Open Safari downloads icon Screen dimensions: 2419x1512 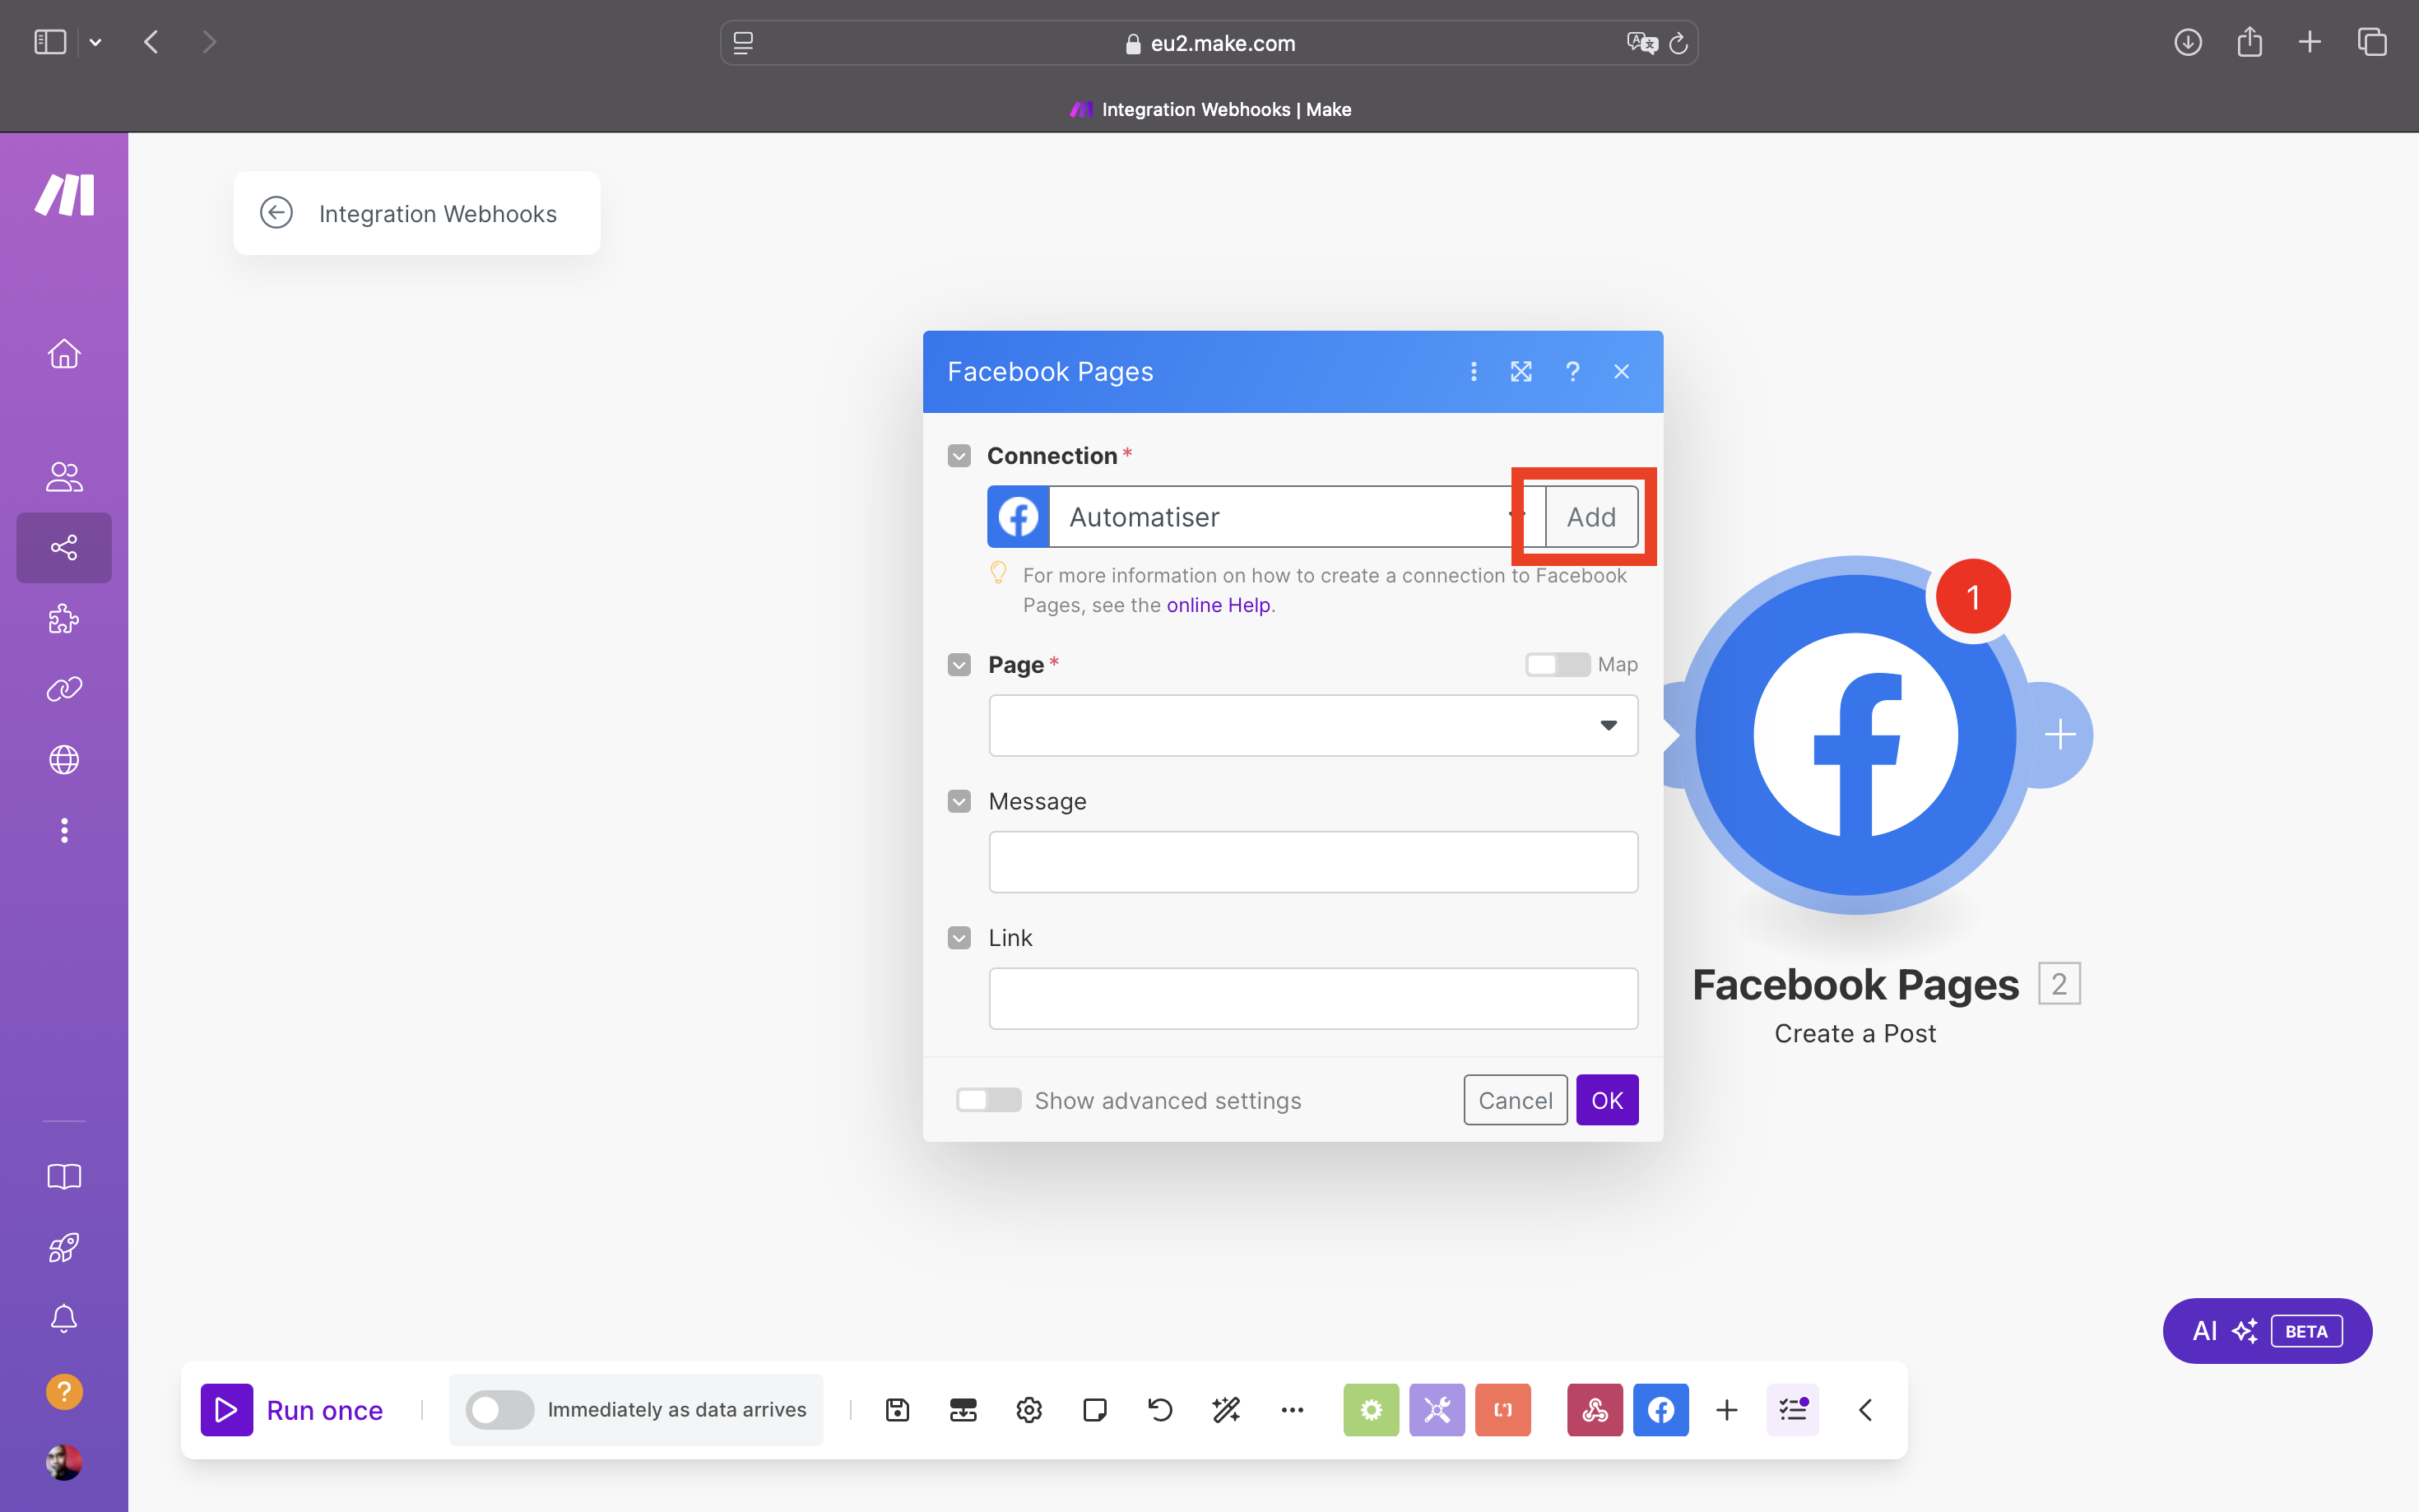point(2188,42)
